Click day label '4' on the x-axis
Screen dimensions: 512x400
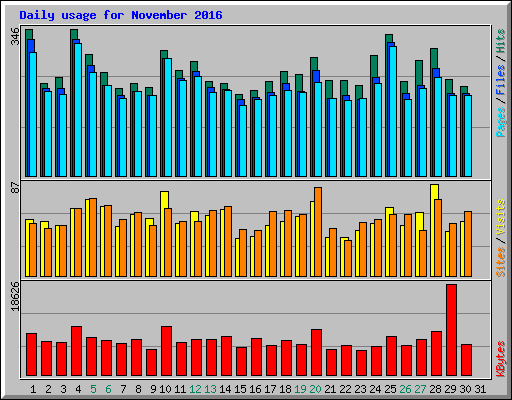point(78,389)
